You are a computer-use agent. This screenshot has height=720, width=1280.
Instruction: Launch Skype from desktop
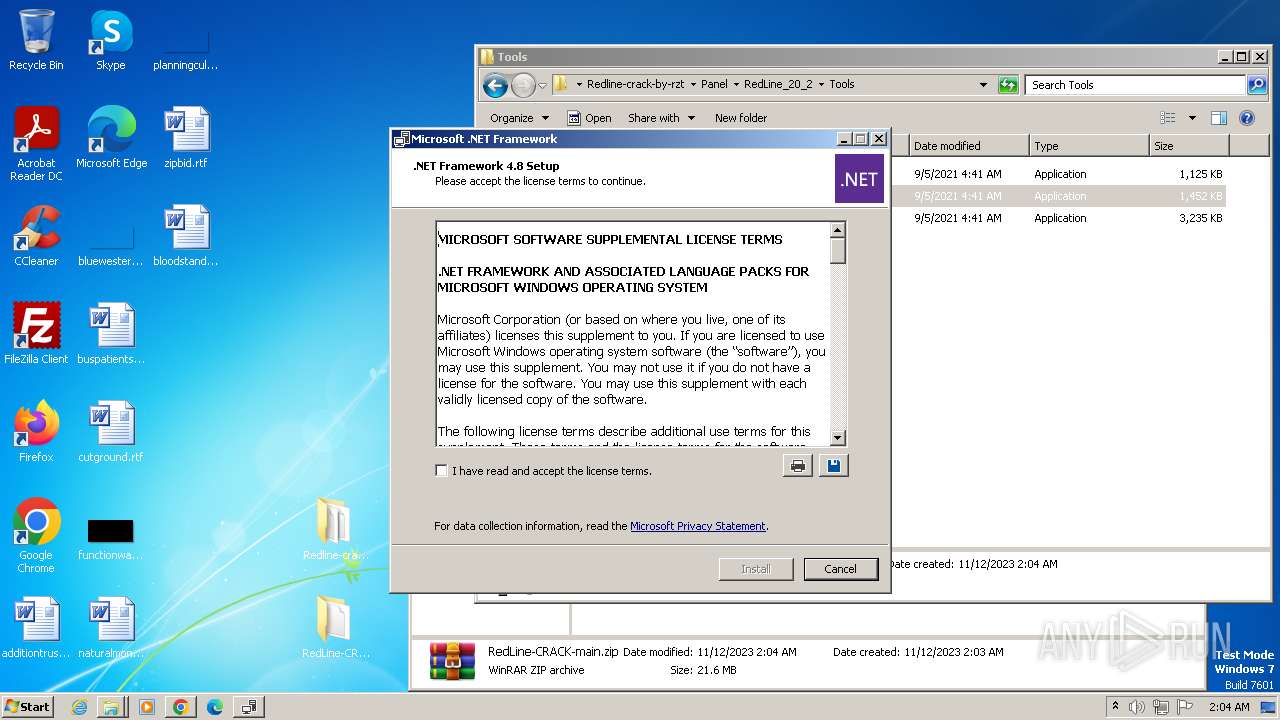[x=111, y=40]
